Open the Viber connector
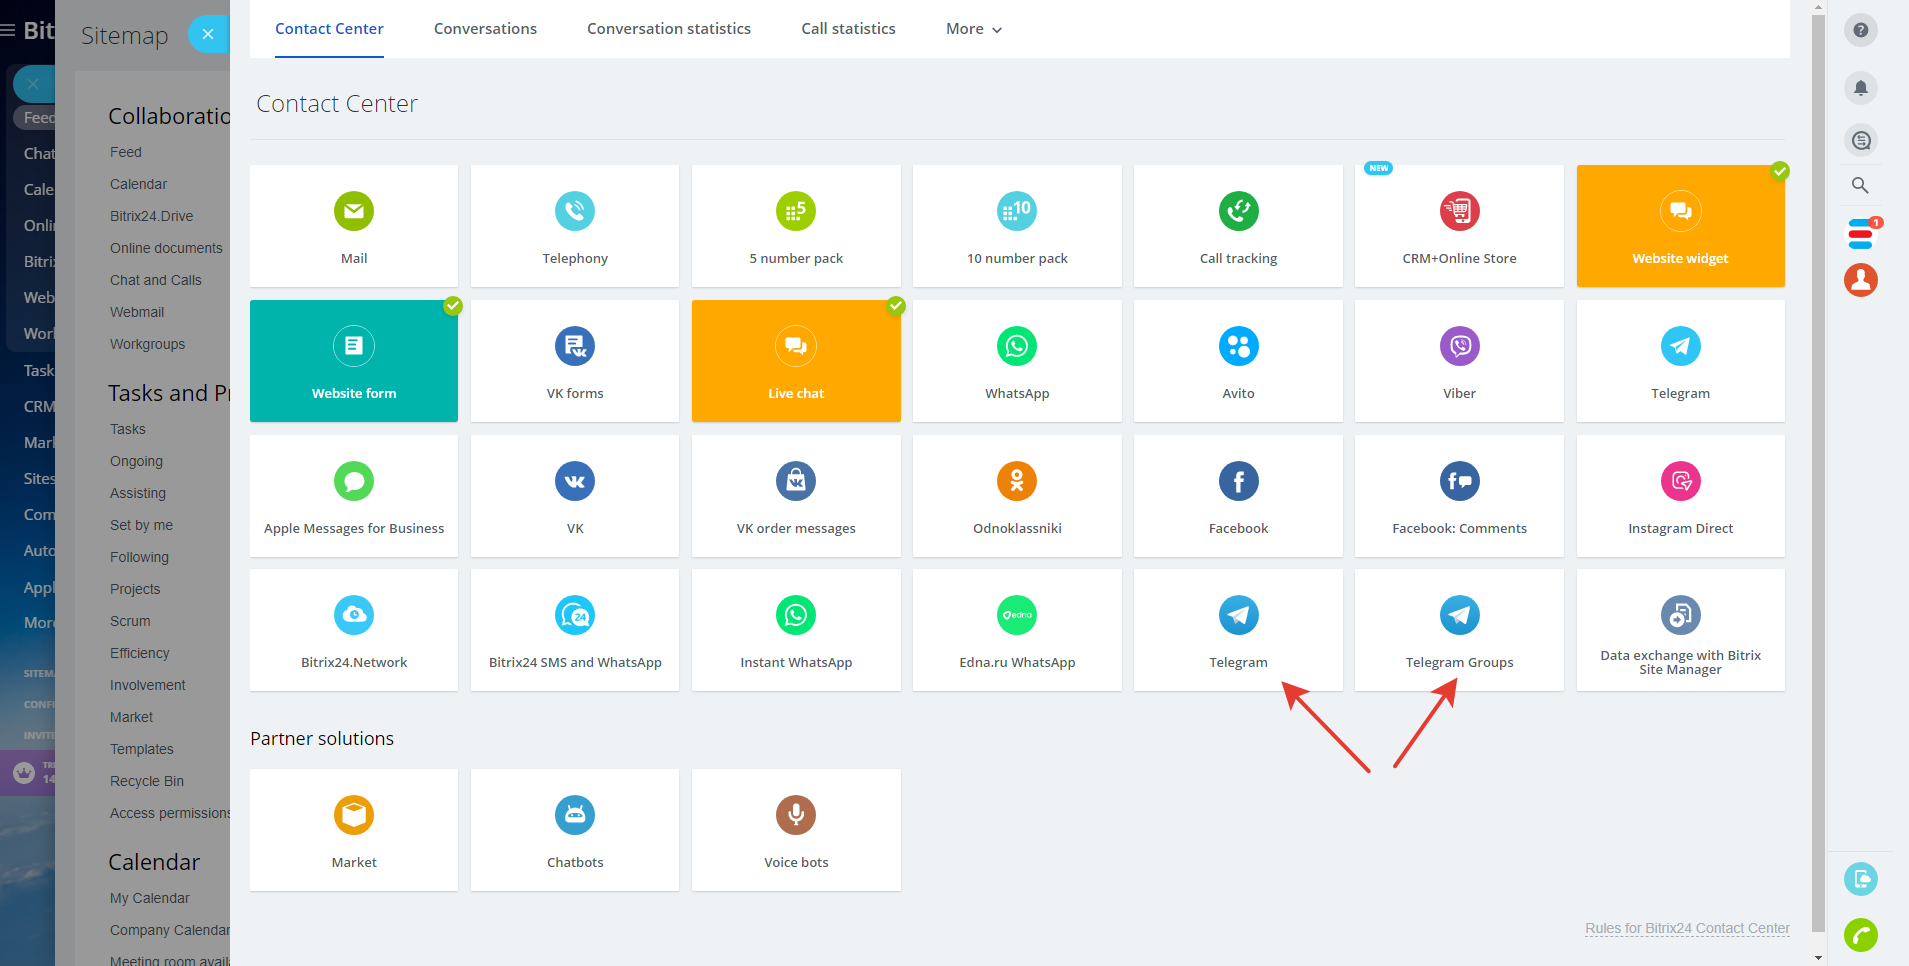Screen dimensions: 1909x966 click(1459, 361)
